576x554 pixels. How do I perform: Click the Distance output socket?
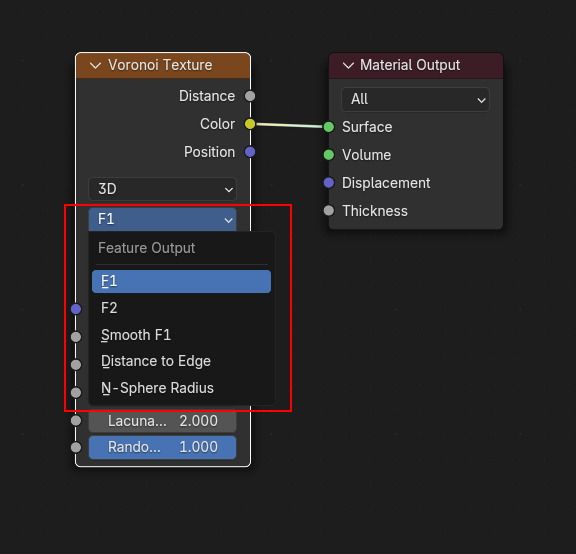pyautogui.click(x=250, y=96)
